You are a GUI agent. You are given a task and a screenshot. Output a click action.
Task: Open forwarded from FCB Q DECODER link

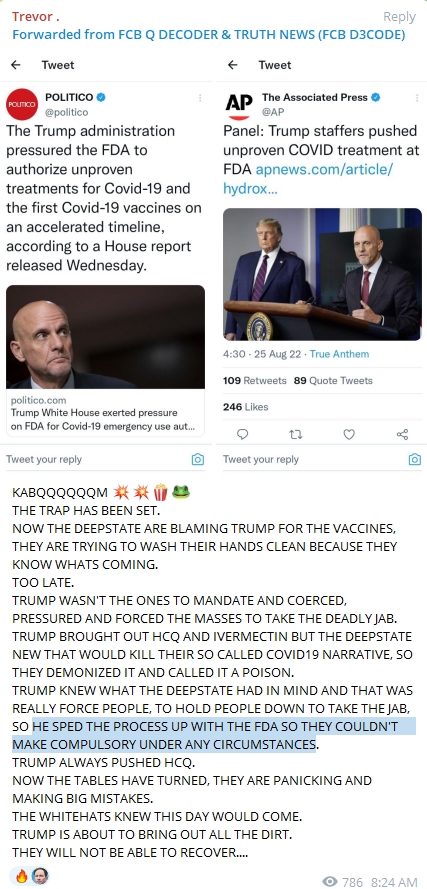tap(209, 35)
